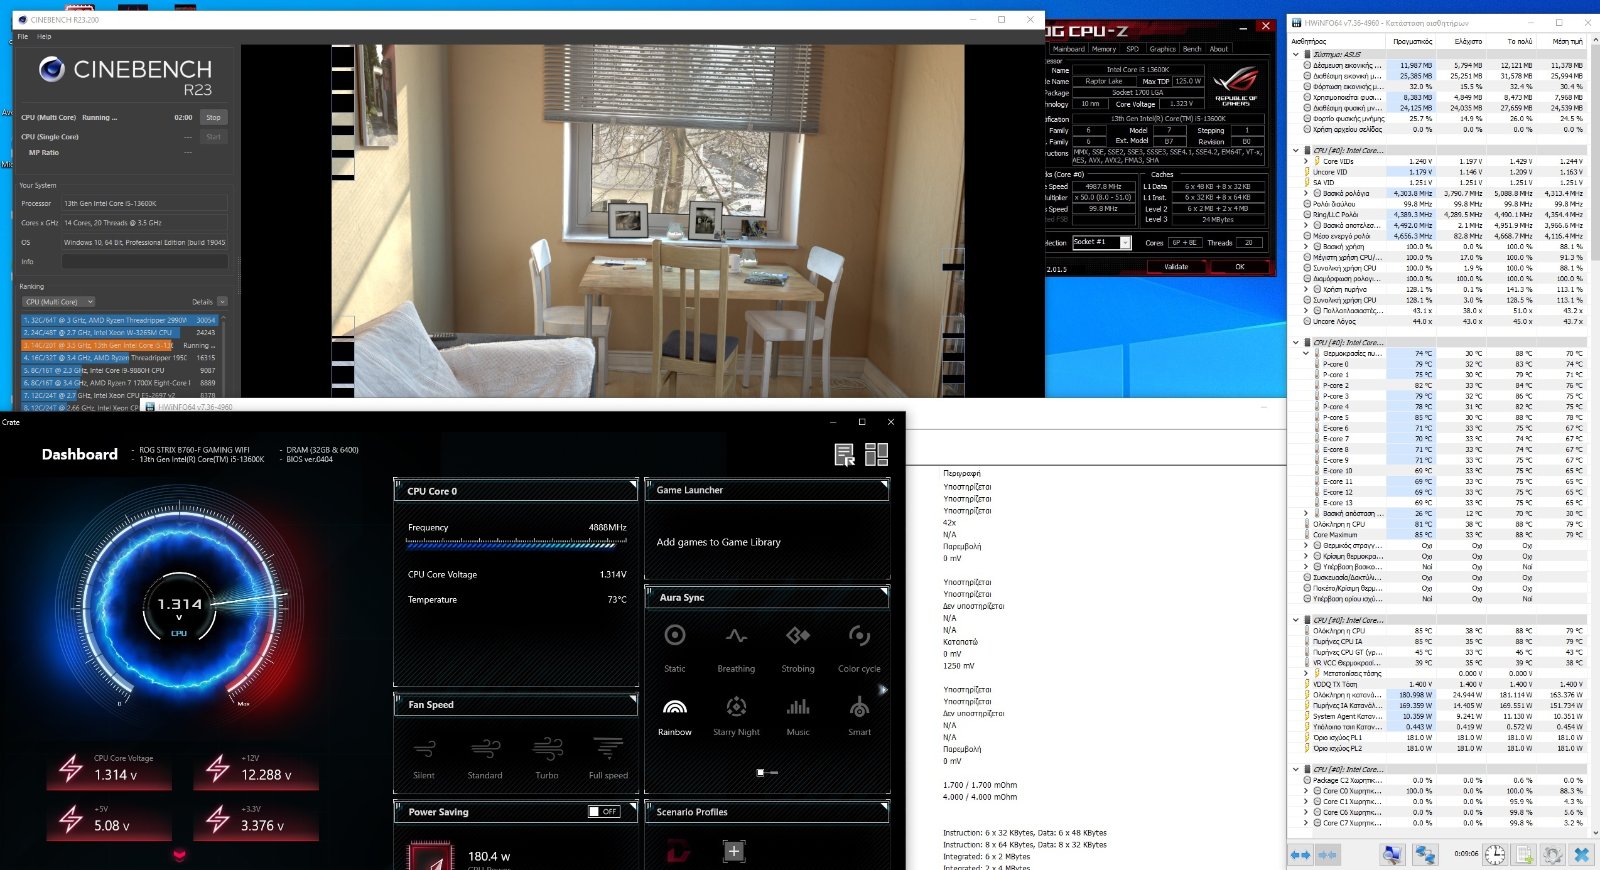Expand Χρήση πυρήνα sensor row
The image size is (1600, 870).
tap(1307, 289)
